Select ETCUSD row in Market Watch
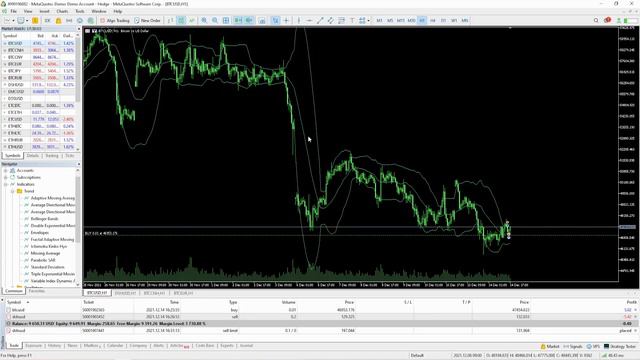Screen dimensions: 640x360 [x=40, y=119]
